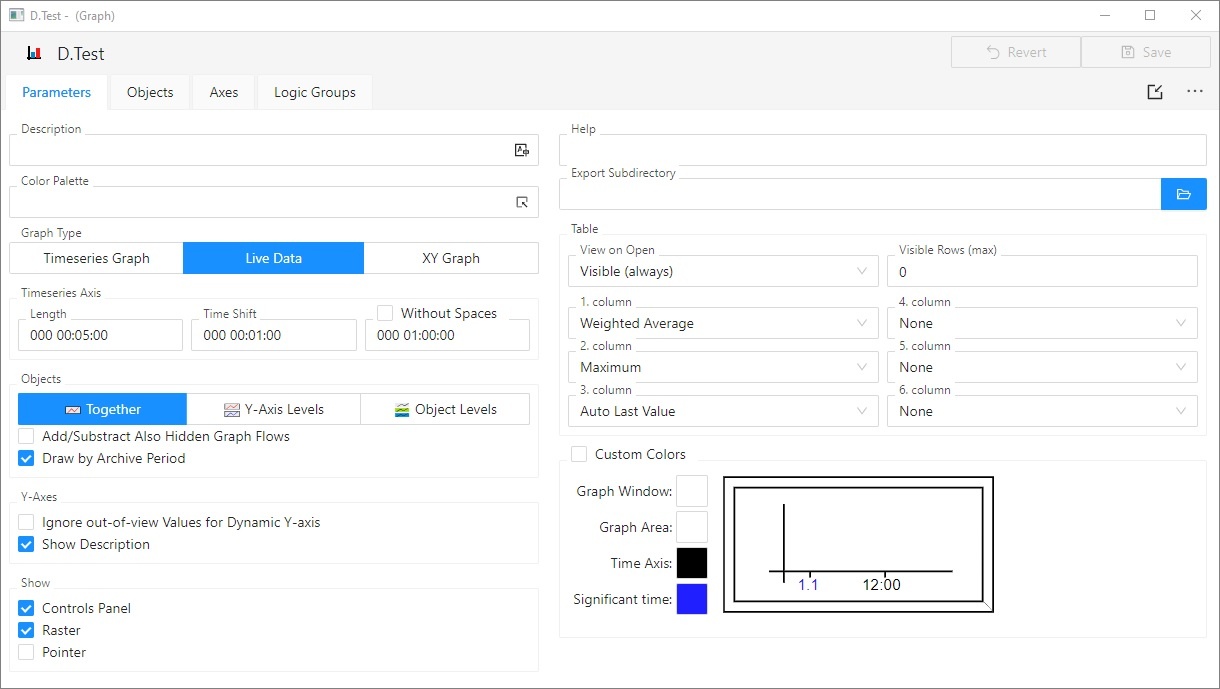Open the Color Palette selector icon
This screenshot has width=1220, height=689.
tap(521, 202)
